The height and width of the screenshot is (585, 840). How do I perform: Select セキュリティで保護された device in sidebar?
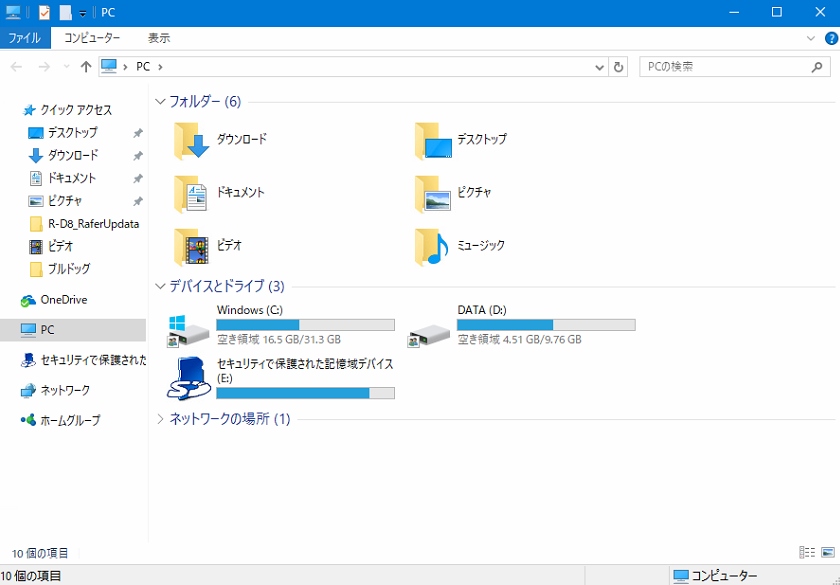(82, 361)
